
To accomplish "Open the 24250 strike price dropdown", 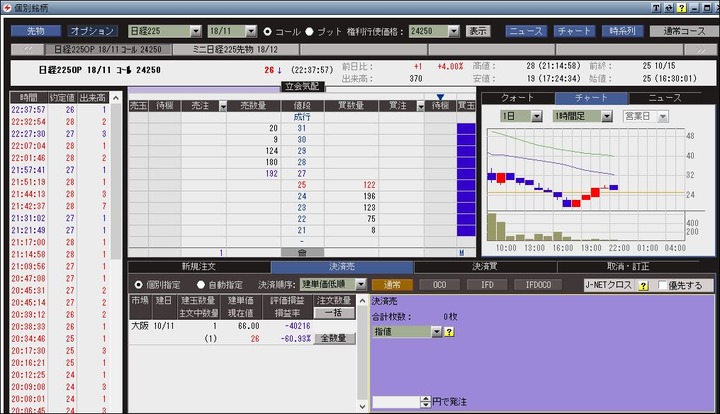I will (454, 31).
